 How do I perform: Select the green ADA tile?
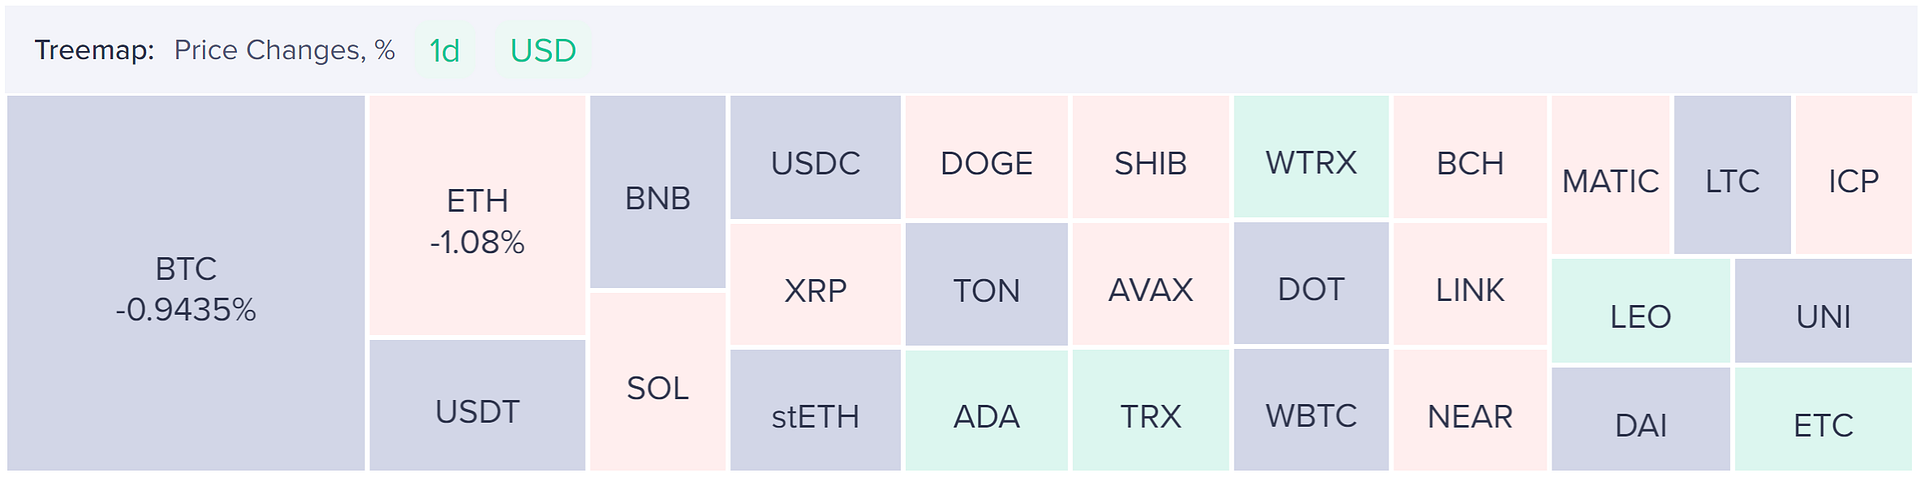(987, 410)
